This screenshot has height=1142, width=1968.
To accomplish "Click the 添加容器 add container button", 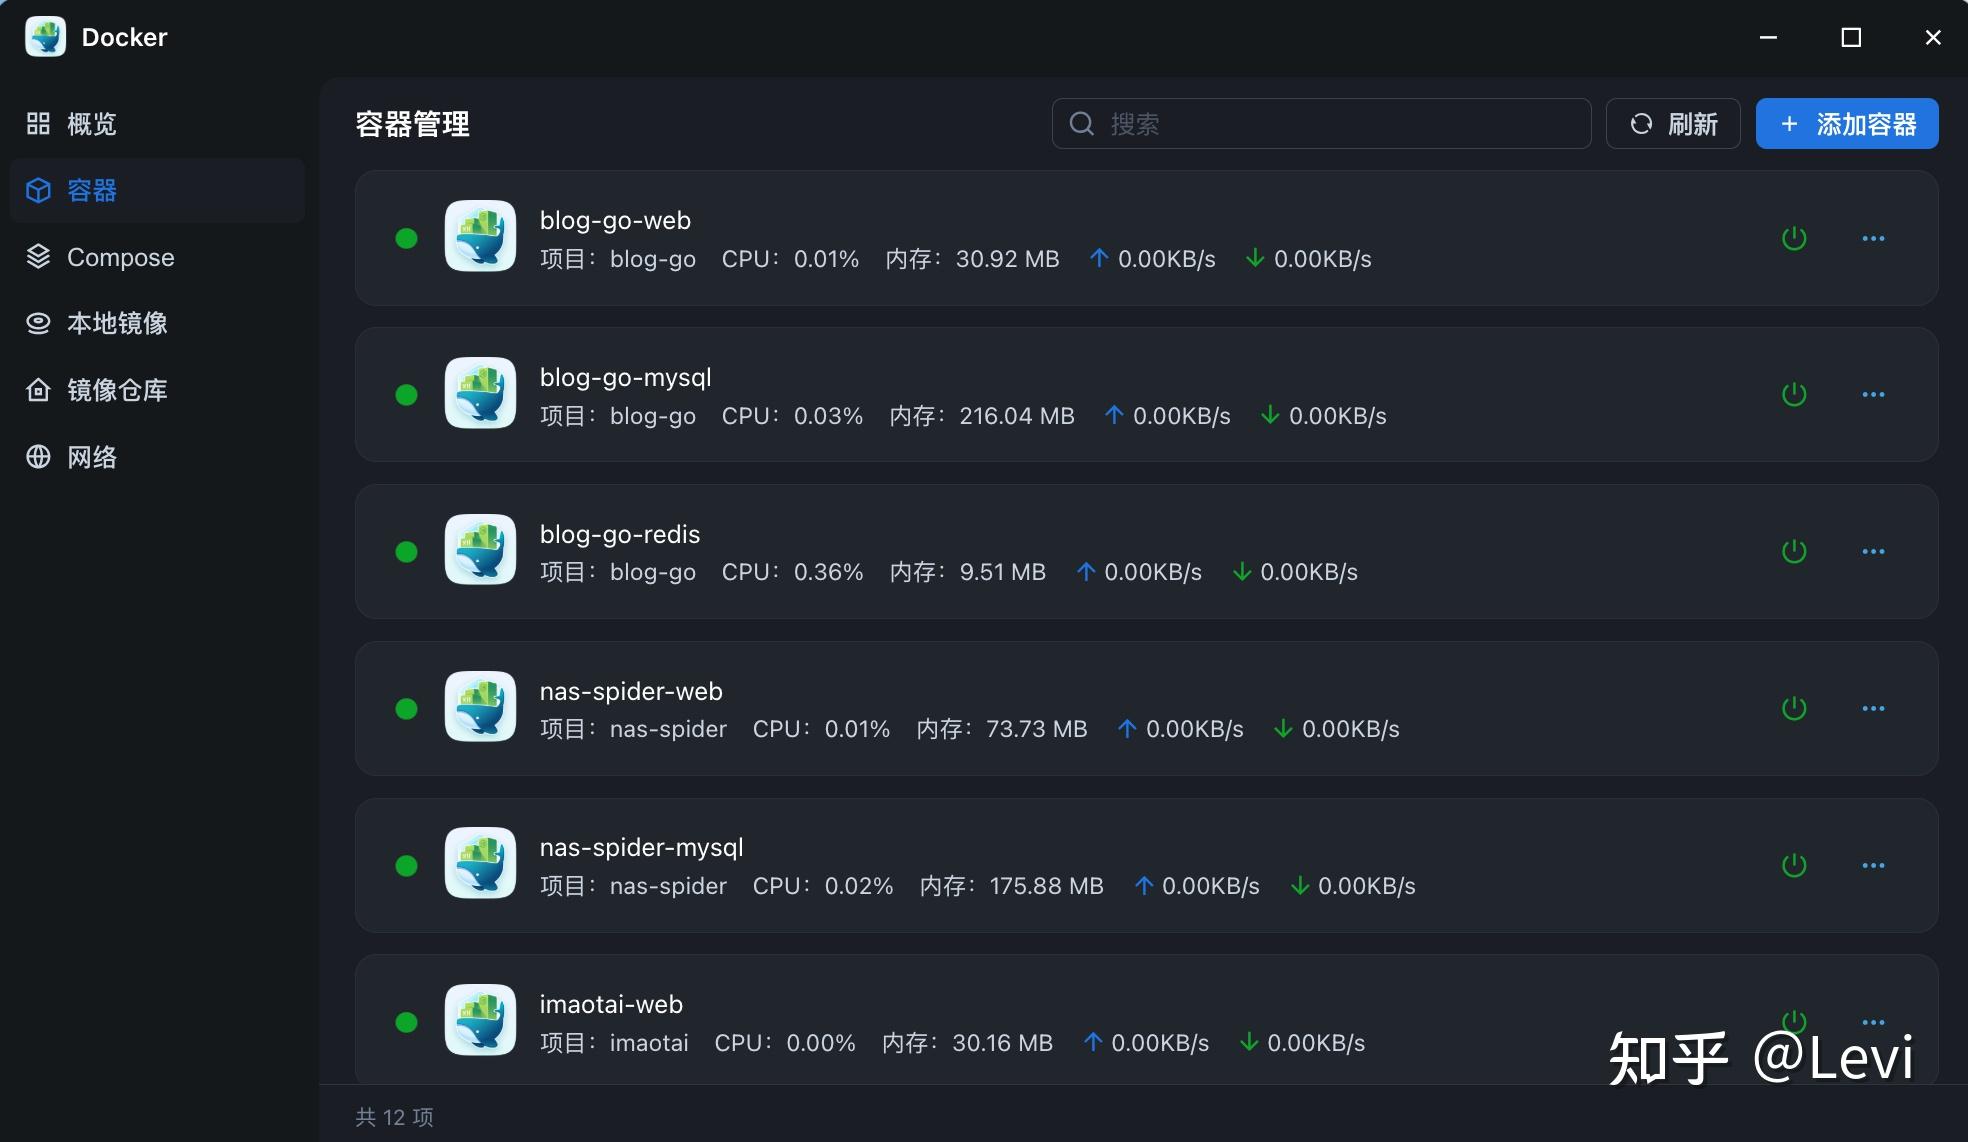I will (1846, 124).
